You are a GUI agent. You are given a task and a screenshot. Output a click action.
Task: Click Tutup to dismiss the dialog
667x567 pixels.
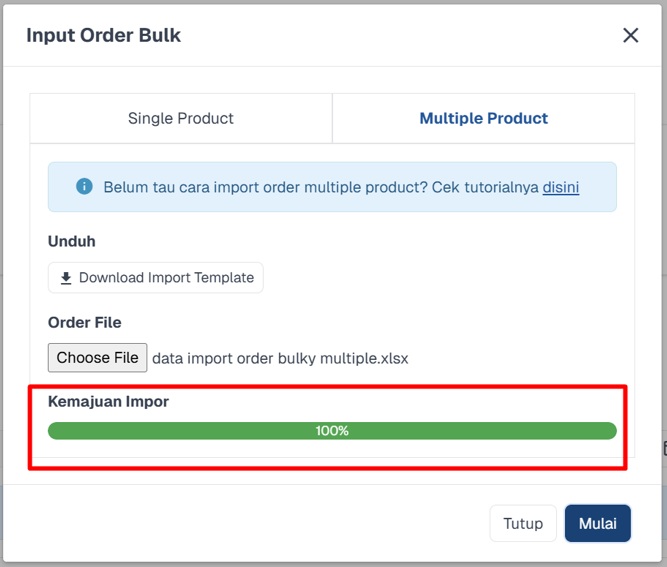click(x=523, y=523)
